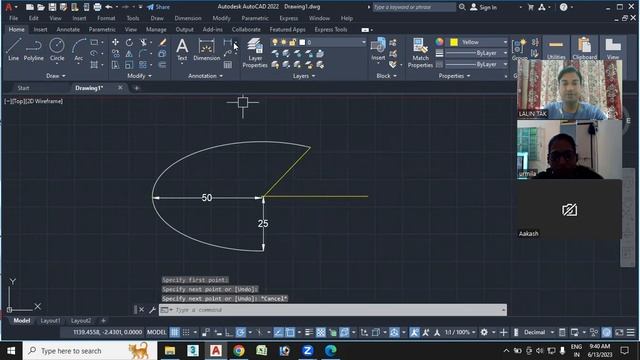
Task: Open the Express menu
Action: tap(289, 18)
